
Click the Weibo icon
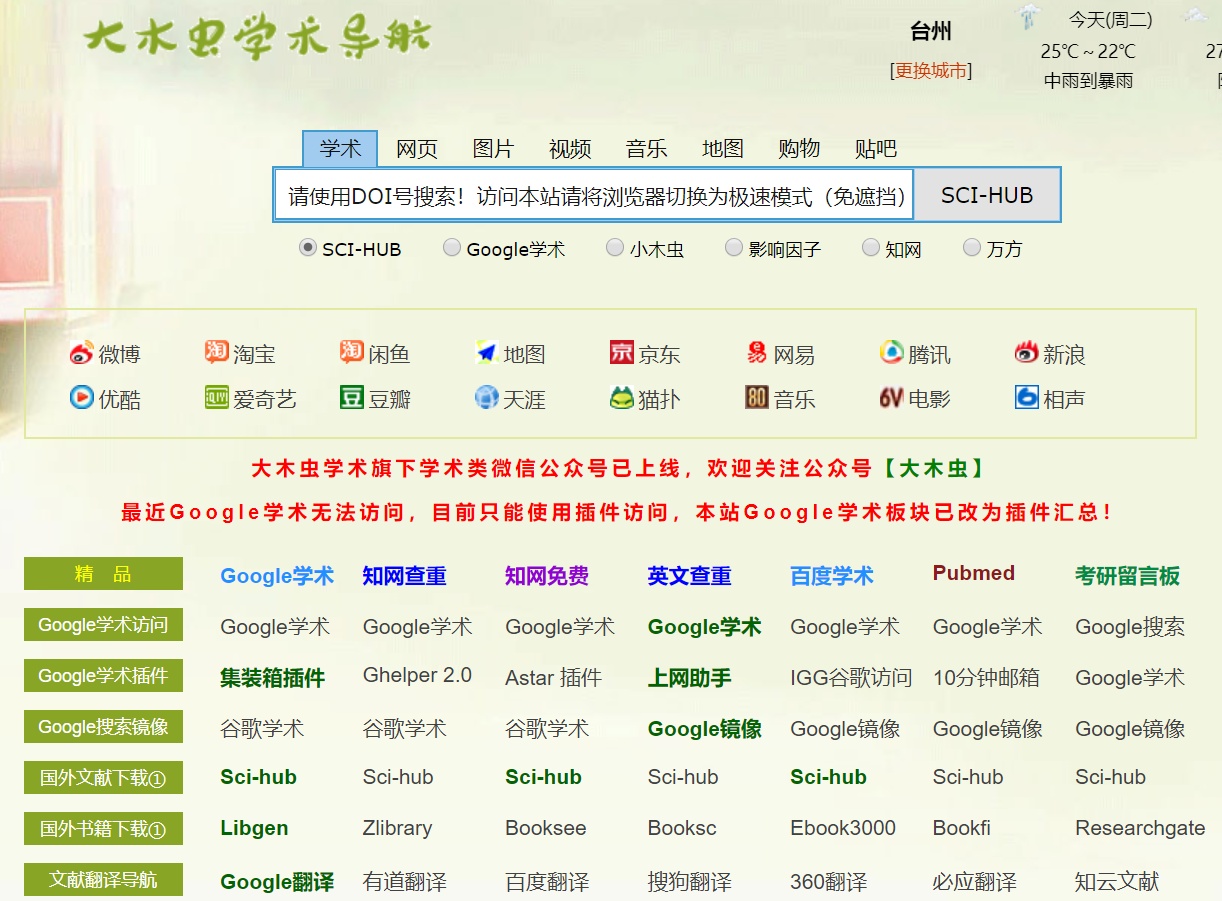[x=81, y=353]
